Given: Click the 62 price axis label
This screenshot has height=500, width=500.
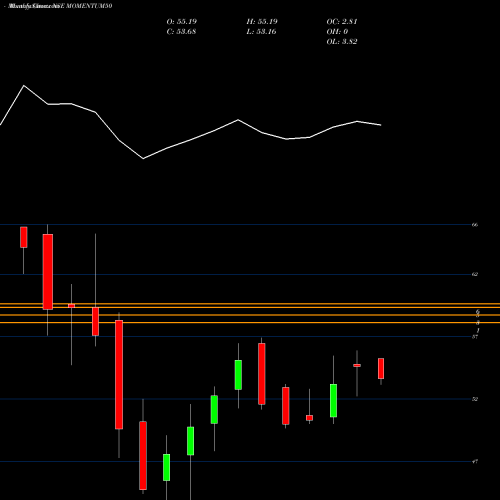Looking at the screenshot, I should click(x=475, y=274).
